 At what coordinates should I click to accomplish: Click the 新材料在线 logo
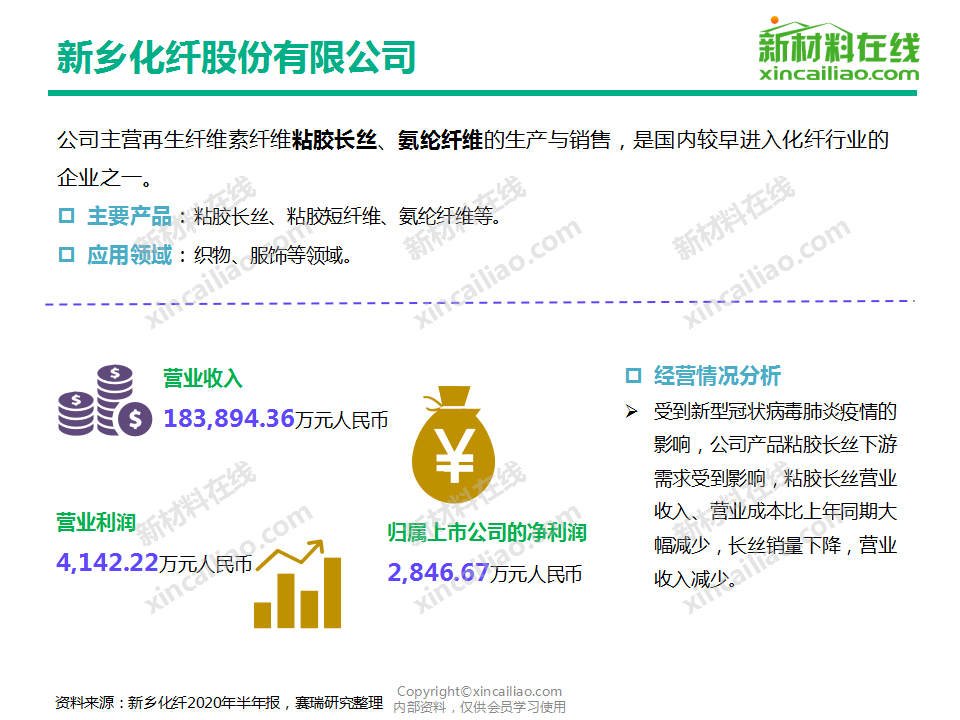[839, 49]
